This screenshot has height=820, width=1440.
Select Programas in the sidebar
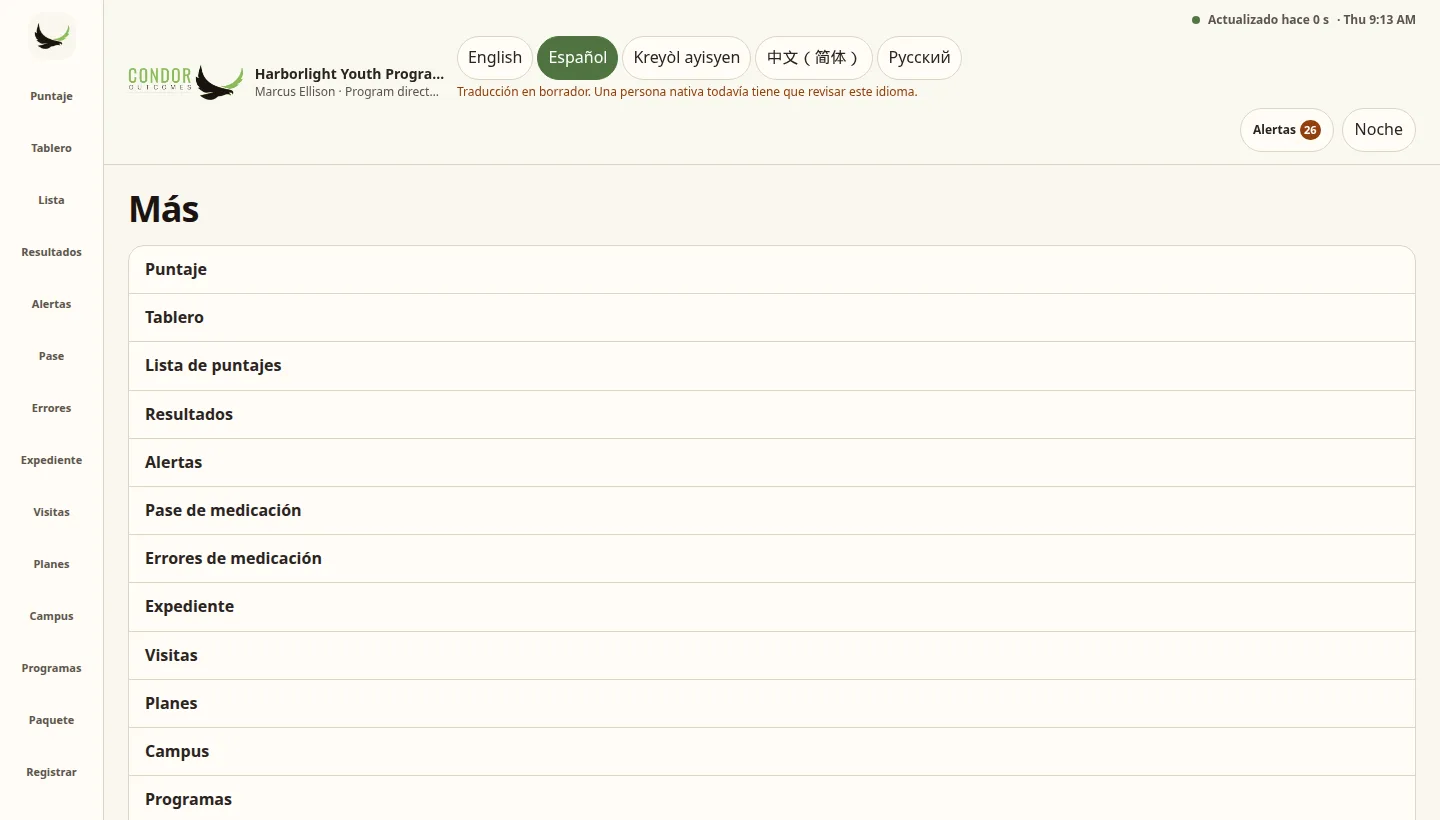[51, 668]
